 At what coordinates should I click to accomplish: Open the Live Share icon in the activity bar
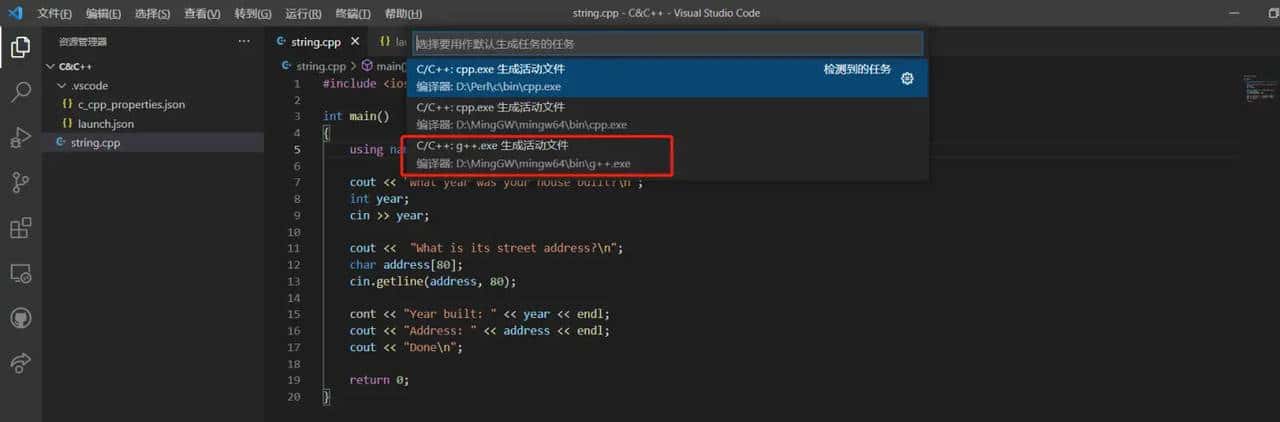(x=20, y=364)
